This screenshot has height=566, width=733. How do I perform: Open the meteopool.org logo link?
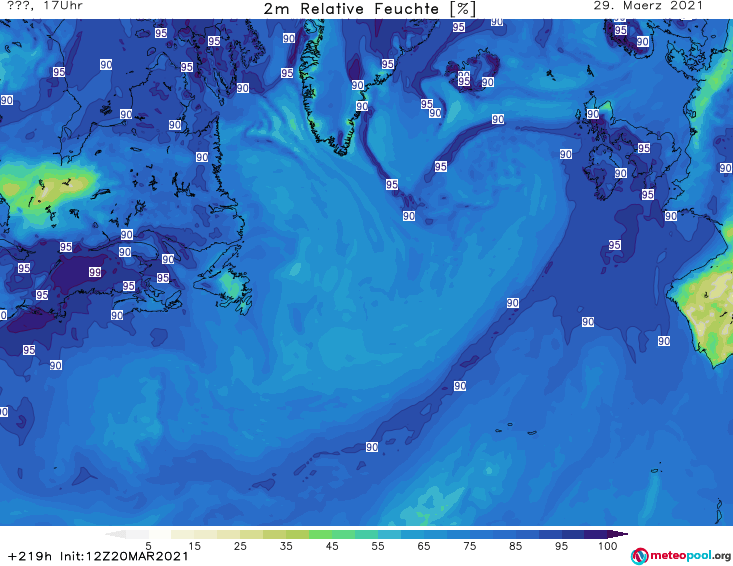(x=680, y=556)
